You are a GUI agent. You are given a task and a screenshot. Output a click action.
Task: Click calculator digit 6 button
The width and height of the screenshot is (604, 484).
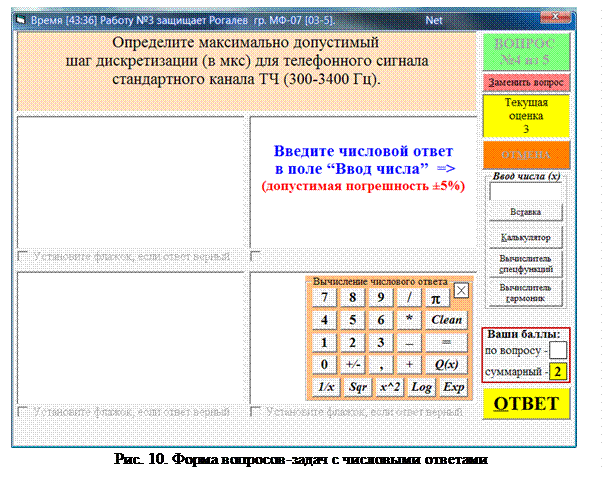coord(381,320)
